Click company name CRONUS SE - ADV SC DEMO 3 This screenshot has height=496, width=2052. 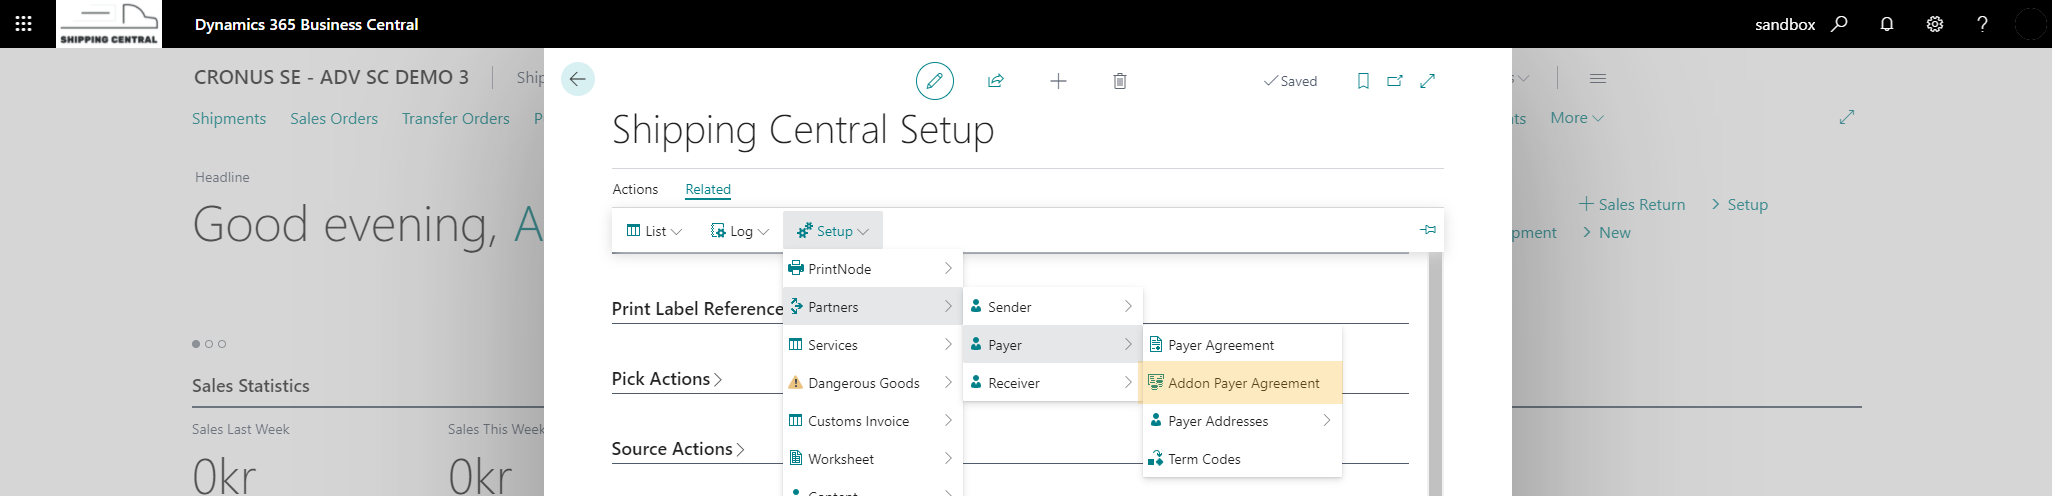[331, 77]
